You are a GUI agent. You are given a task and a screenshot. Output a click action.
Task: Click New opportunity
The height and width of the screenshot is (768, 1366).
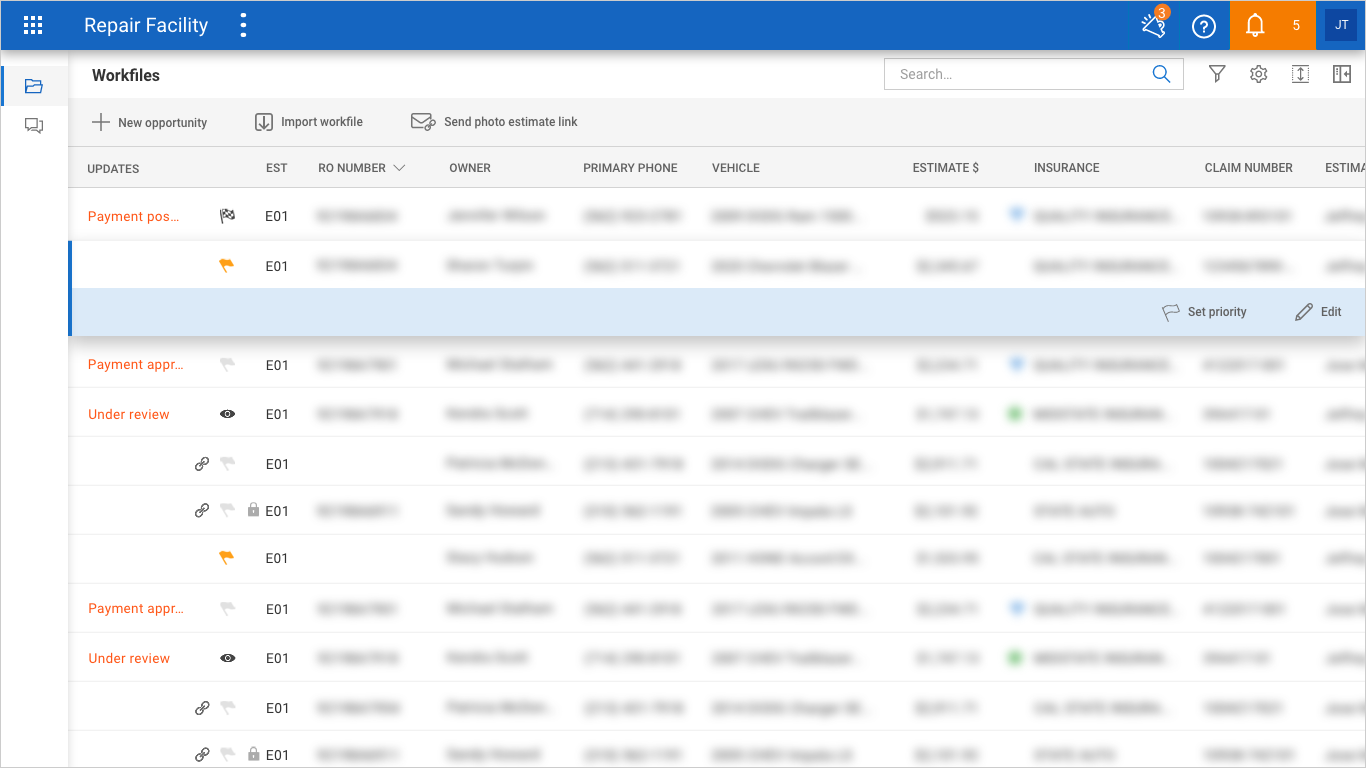point(149,122)
